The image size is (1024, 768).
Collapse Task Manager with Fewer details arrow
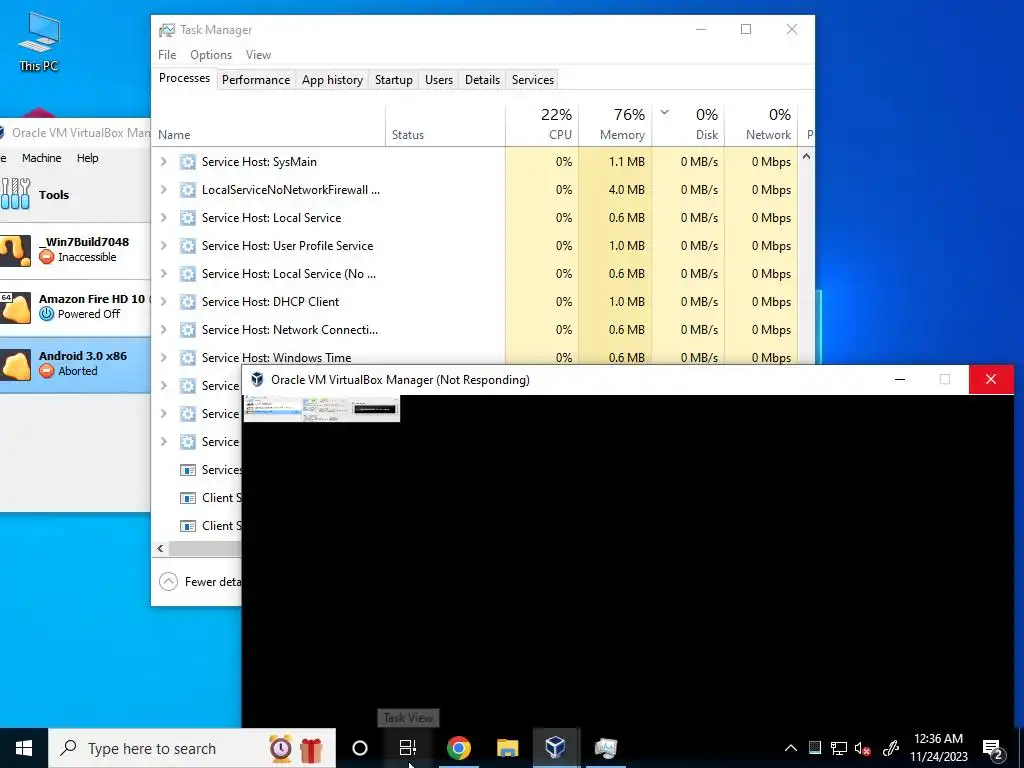[x=168, y=581]
